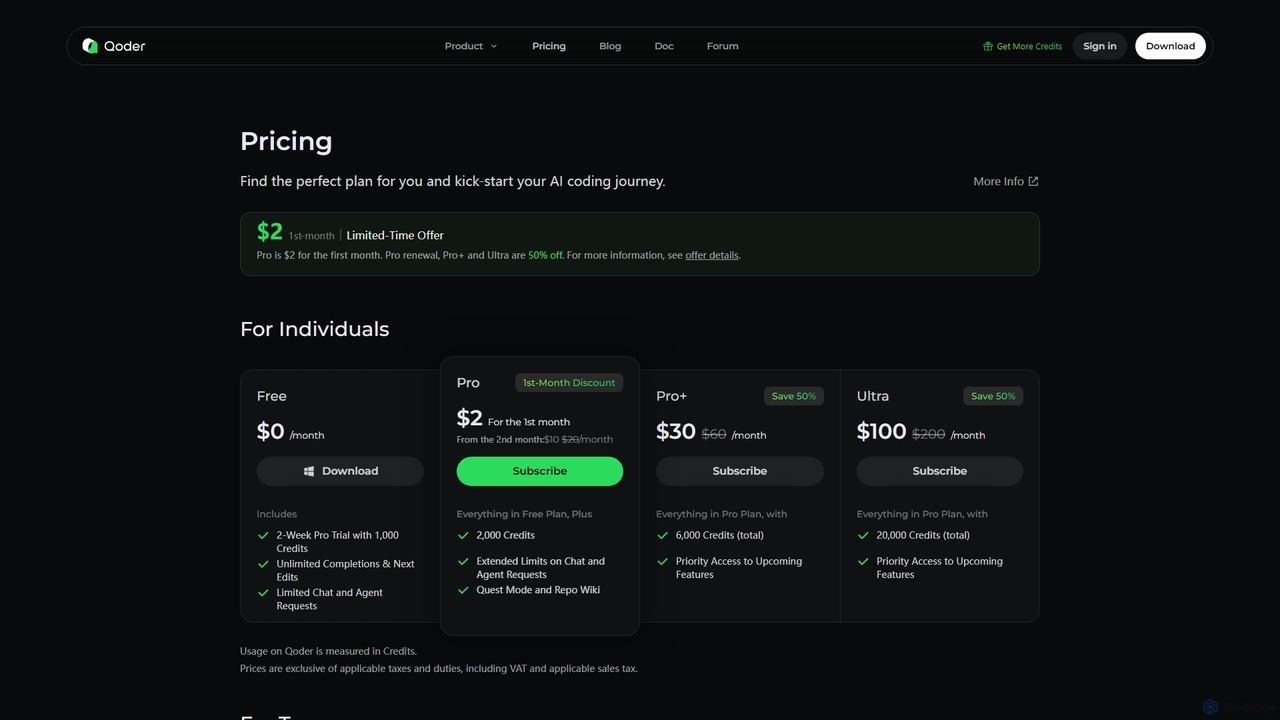Image resolution: width=1280 pixels, height=720 pixels.
Task: Click the Pro+ Priority Access checkmark
Action: tap(663, 561)
